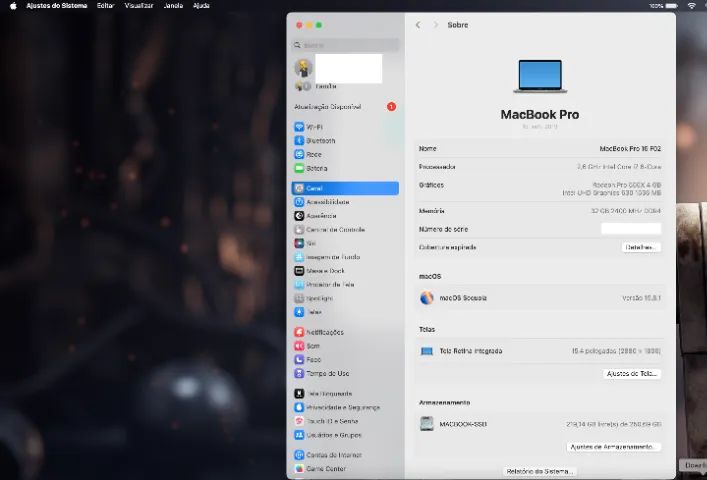The width and height of the screenshot is (707, 480).
Task: Click the Processador row label
Action: tap(437, 167)
